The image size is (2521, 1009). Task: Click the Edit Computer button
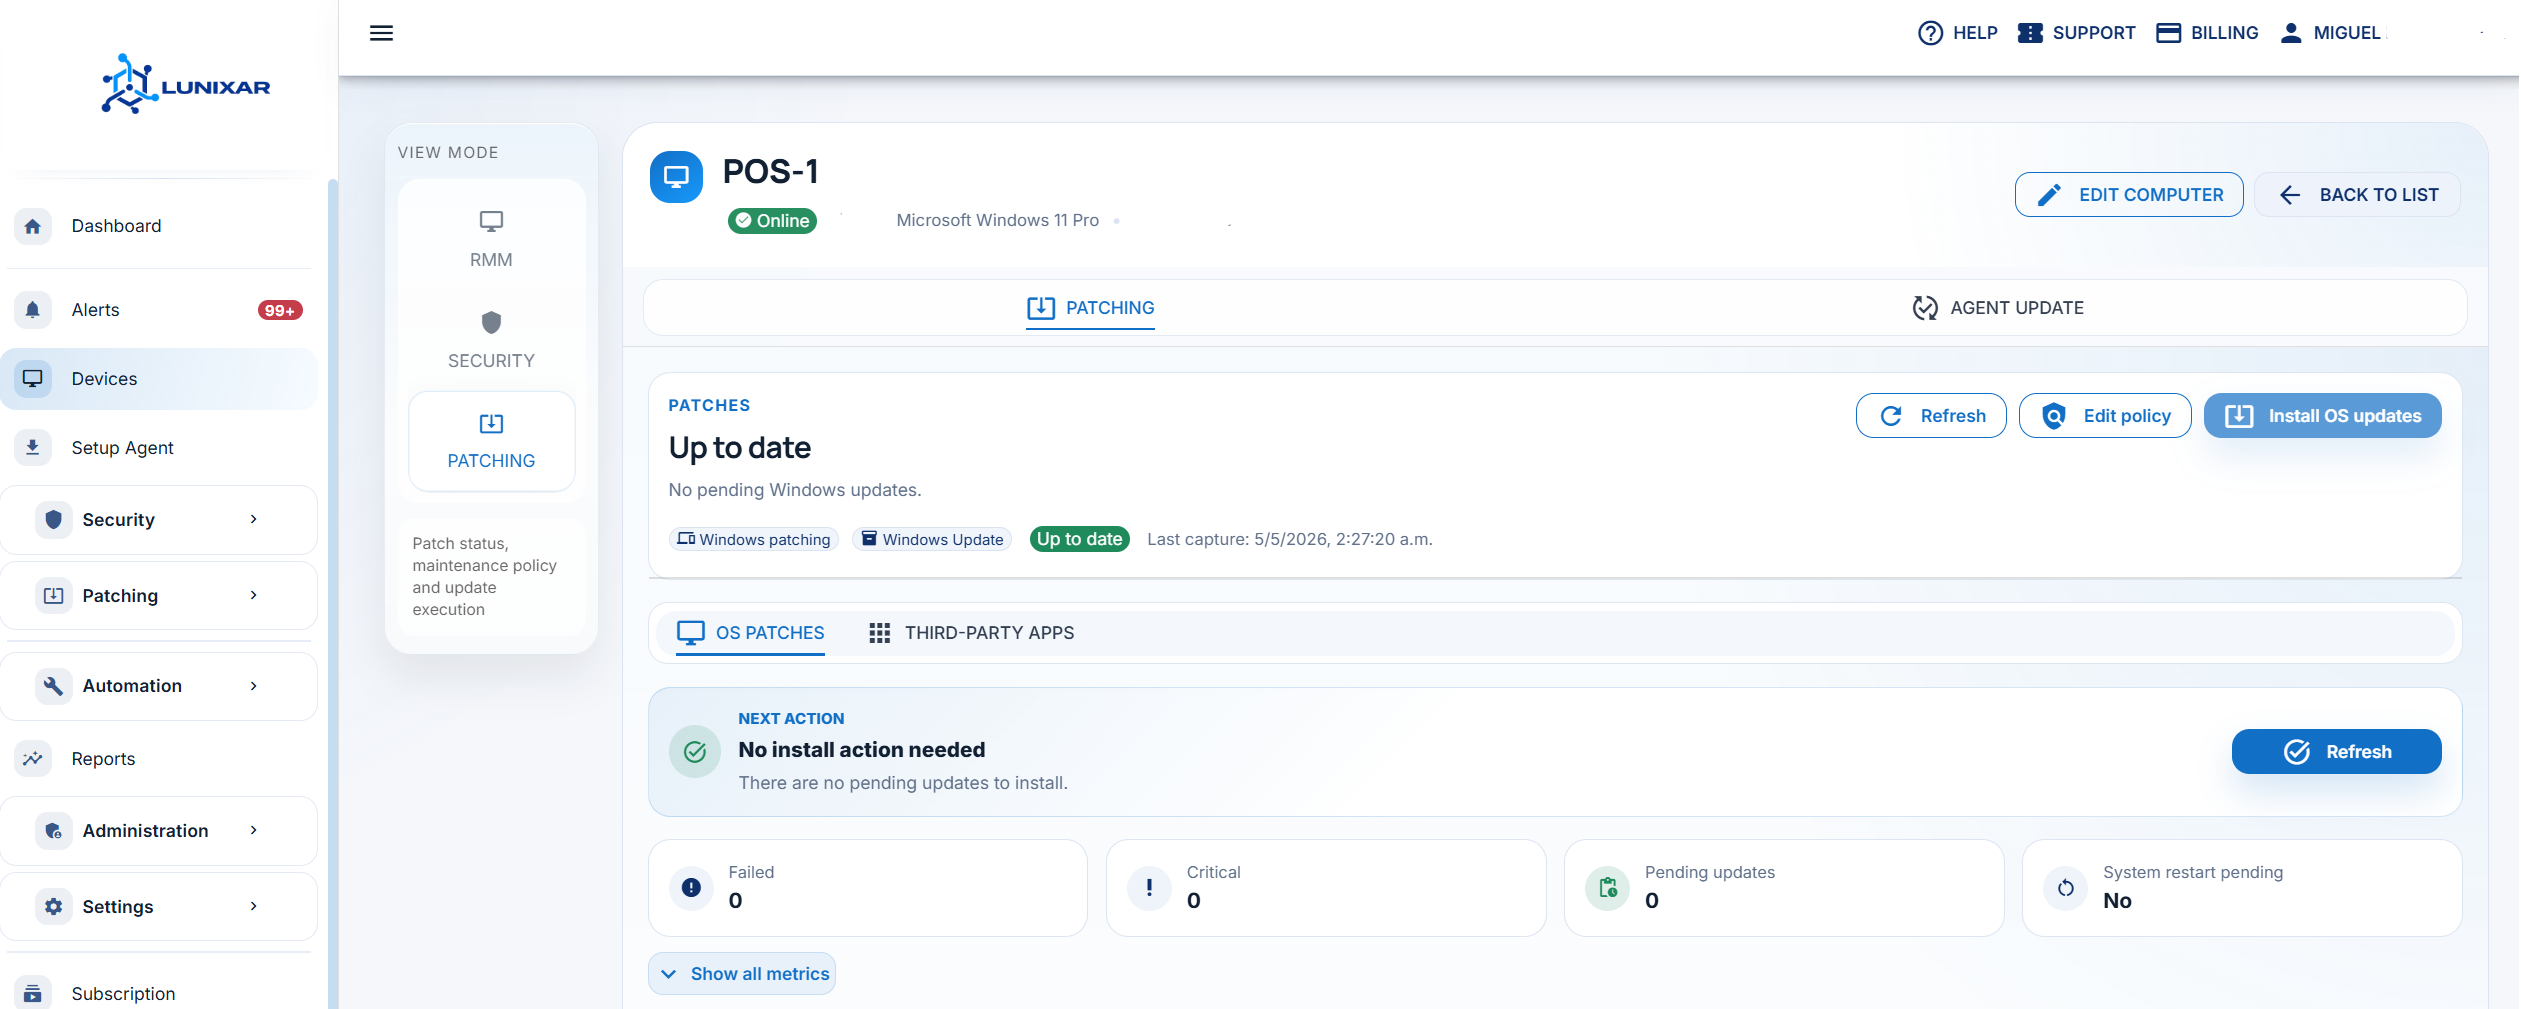(2129, 195)
